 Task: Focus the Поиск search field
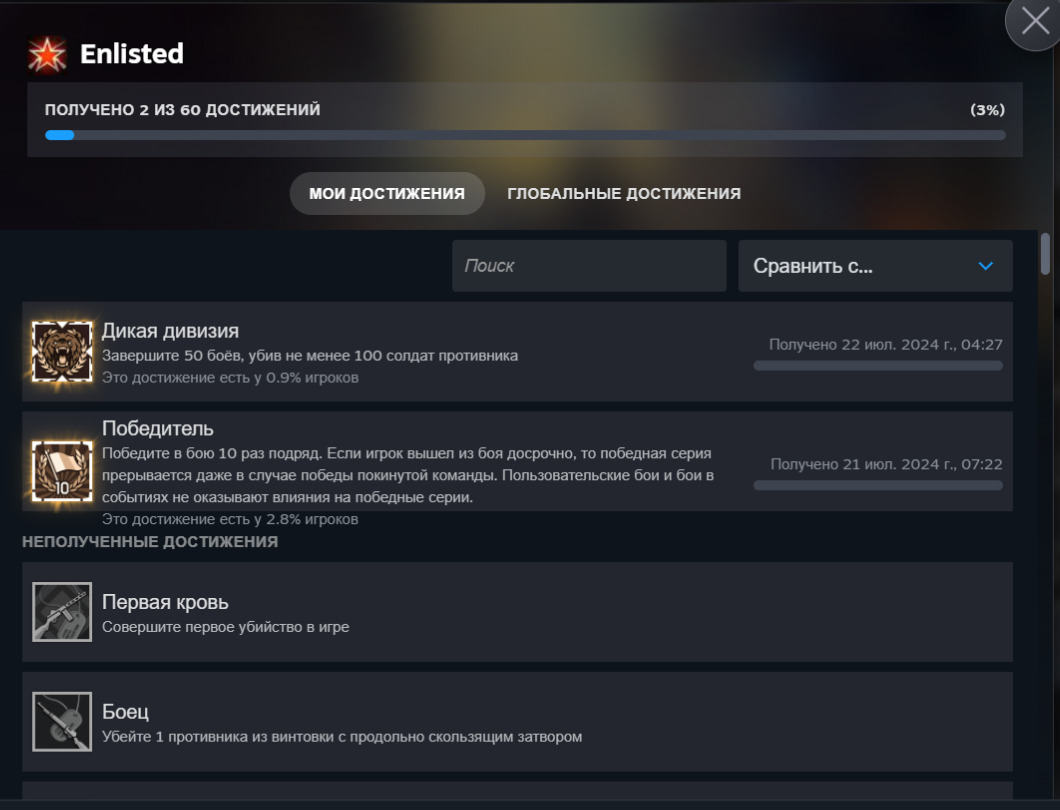[589, 266]
